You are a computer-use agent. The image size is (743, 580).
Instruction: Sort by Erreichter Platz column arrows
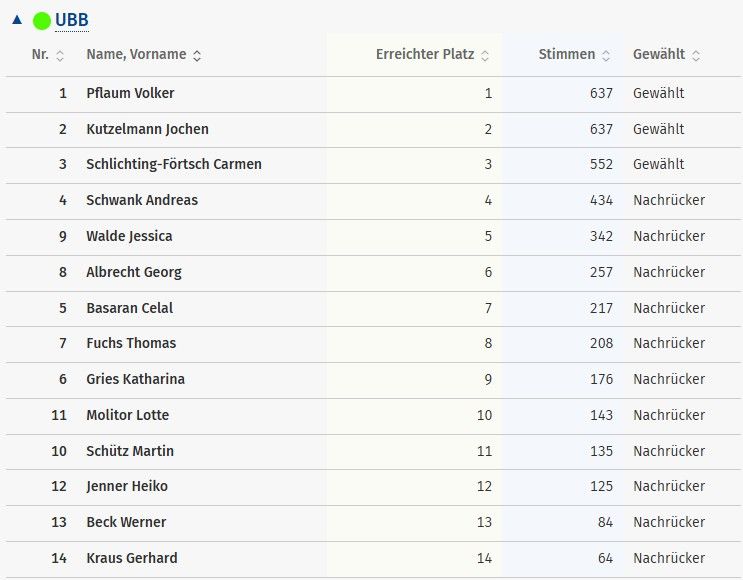coord(485,56)
